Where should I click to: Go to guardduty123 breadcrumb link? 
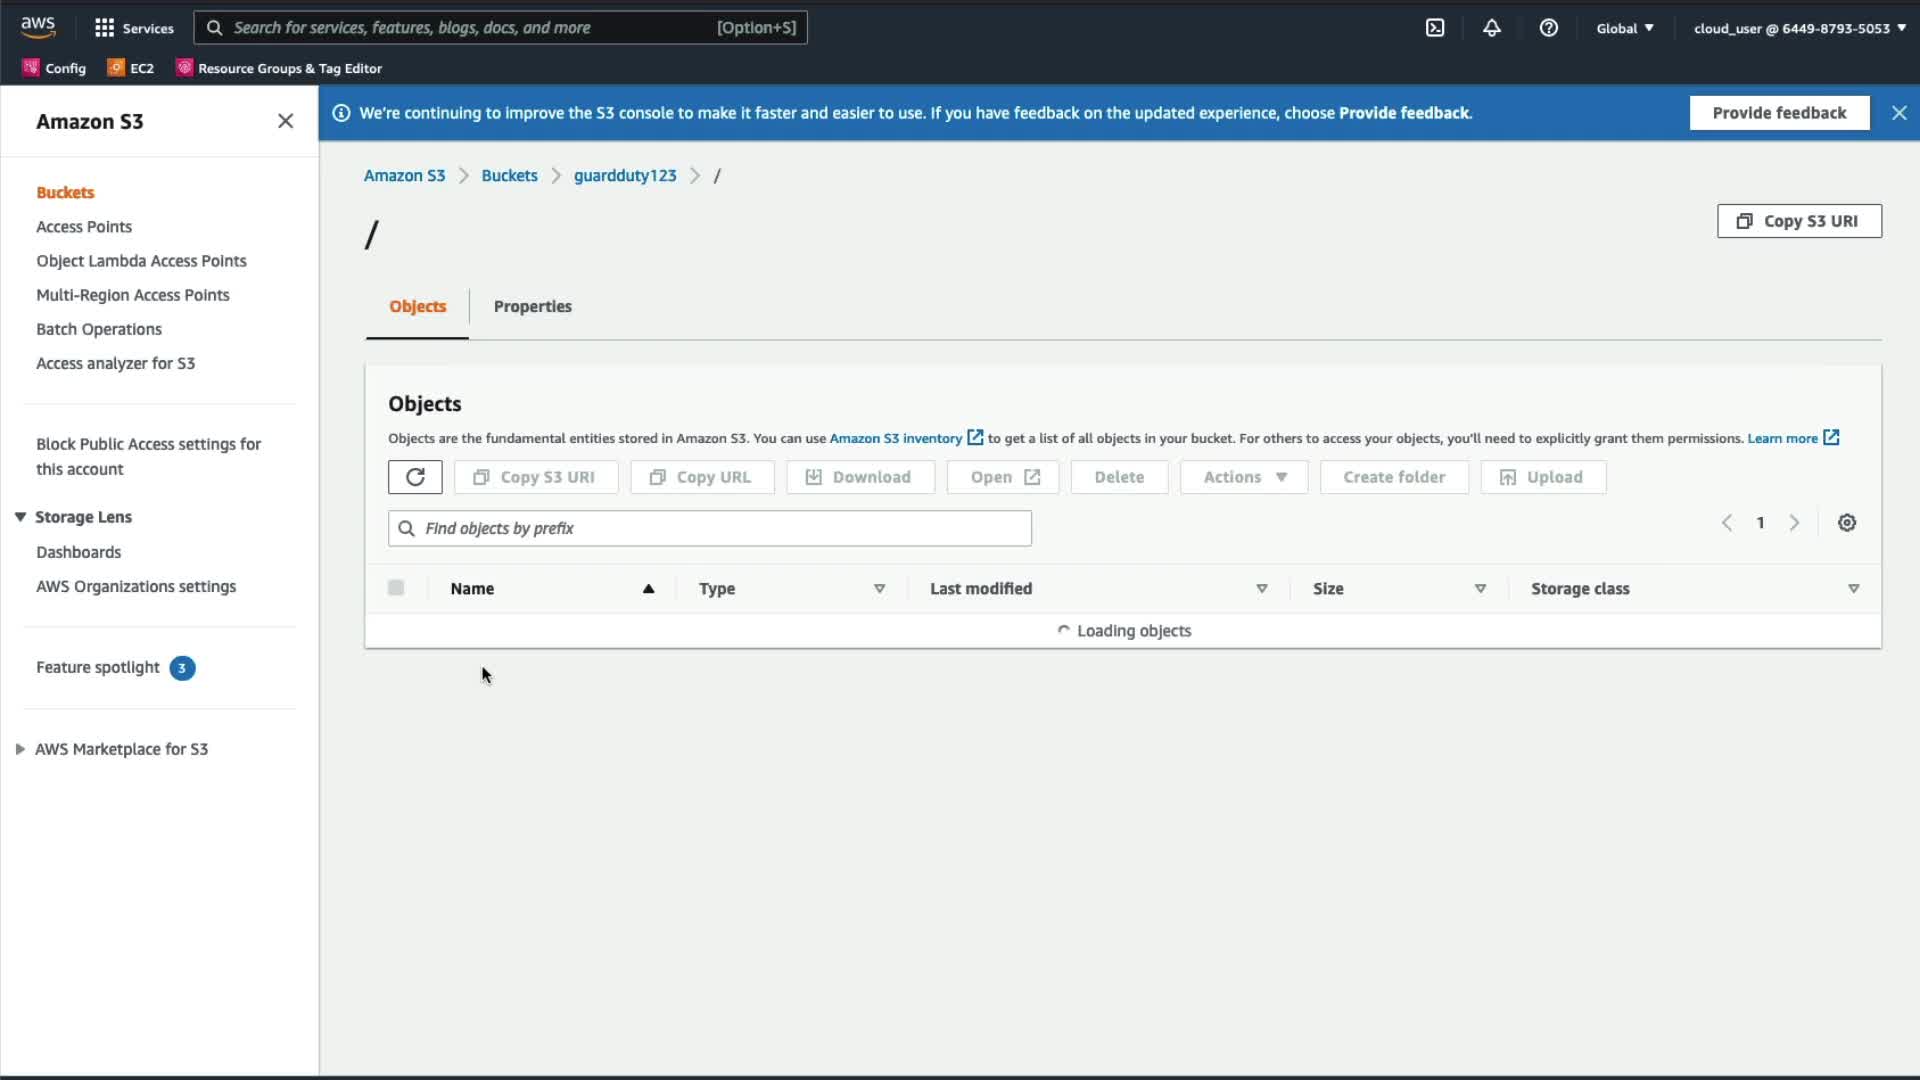pyautogui.click(x=625, y=175)
